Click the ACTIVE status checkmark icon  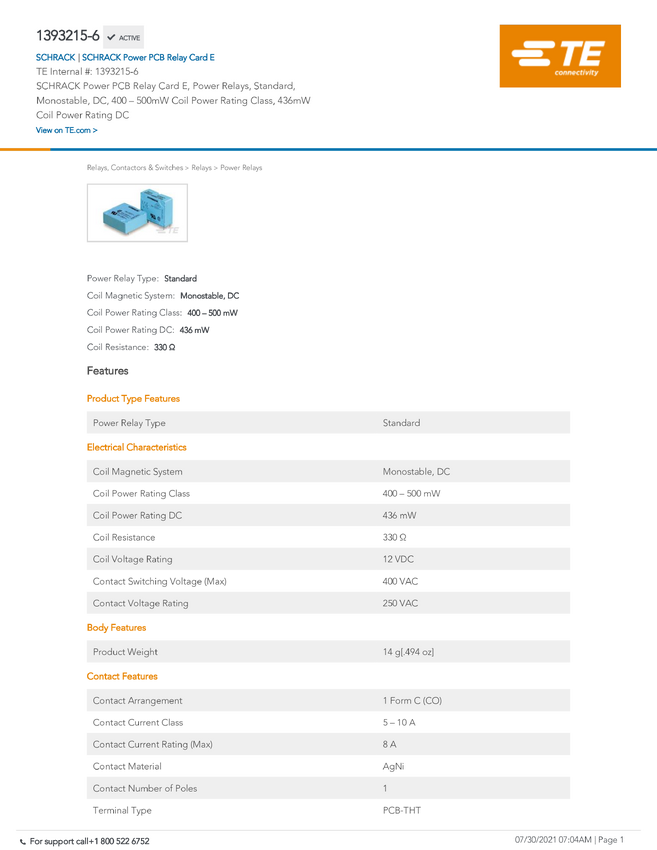click(x=111, y=37)
